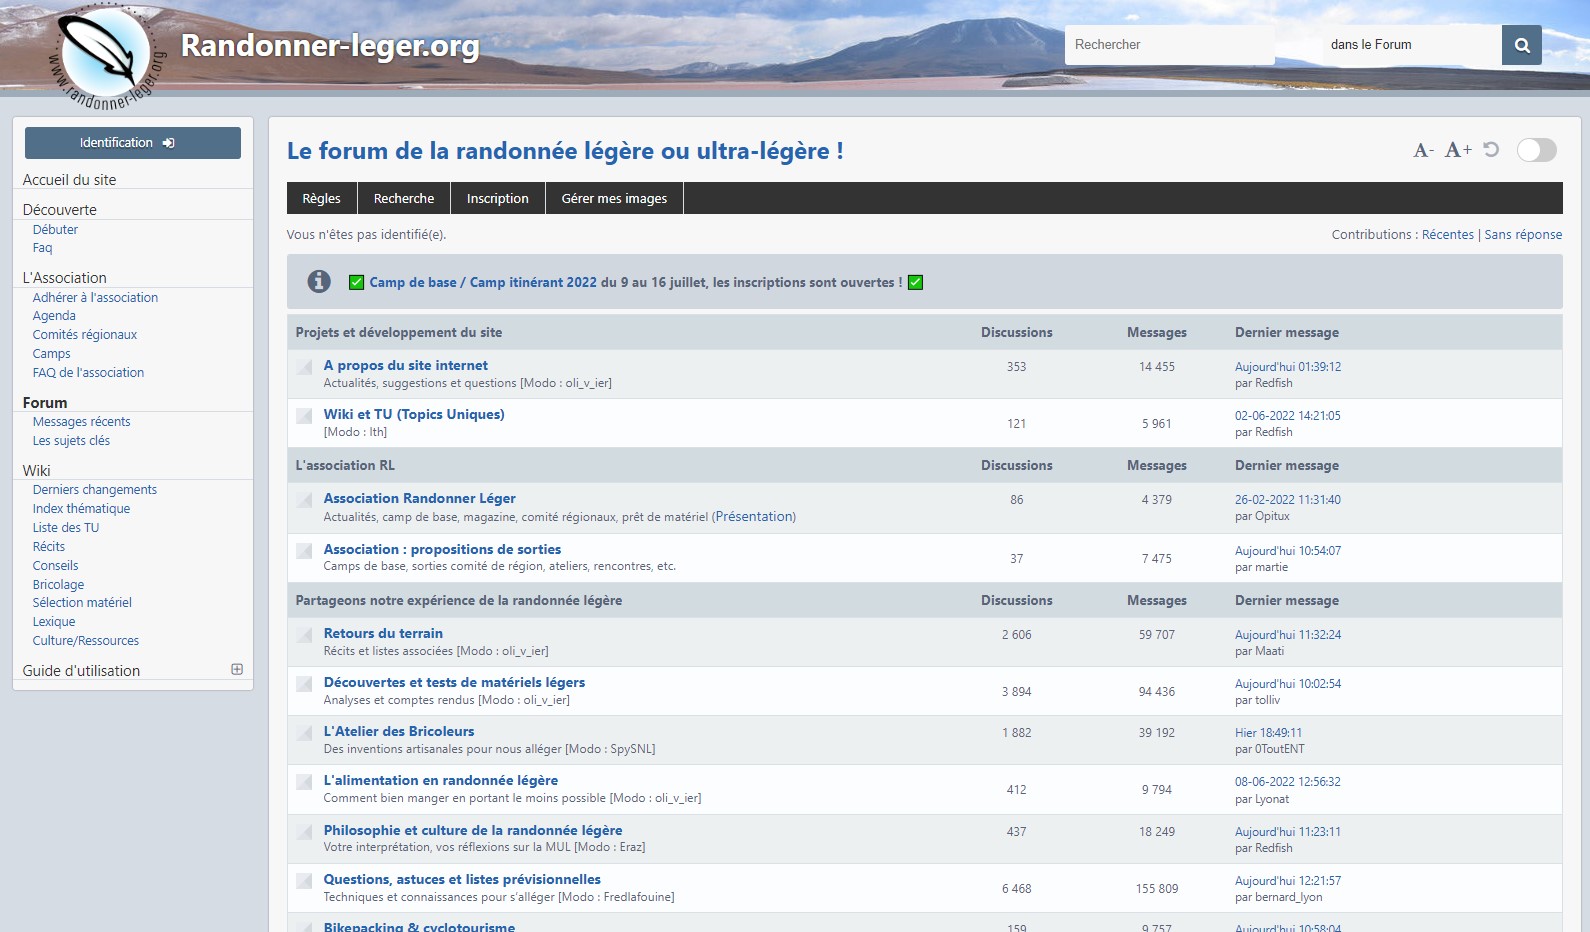Screen dimensions: 1590x932
Task: Click the green checkmark before Camp de base
Action: 356,283
